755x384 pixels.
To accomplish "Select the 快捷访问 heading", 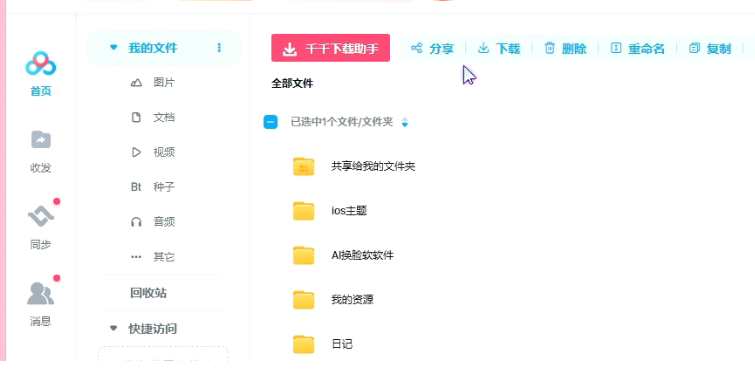I will (x=153, y=329).
